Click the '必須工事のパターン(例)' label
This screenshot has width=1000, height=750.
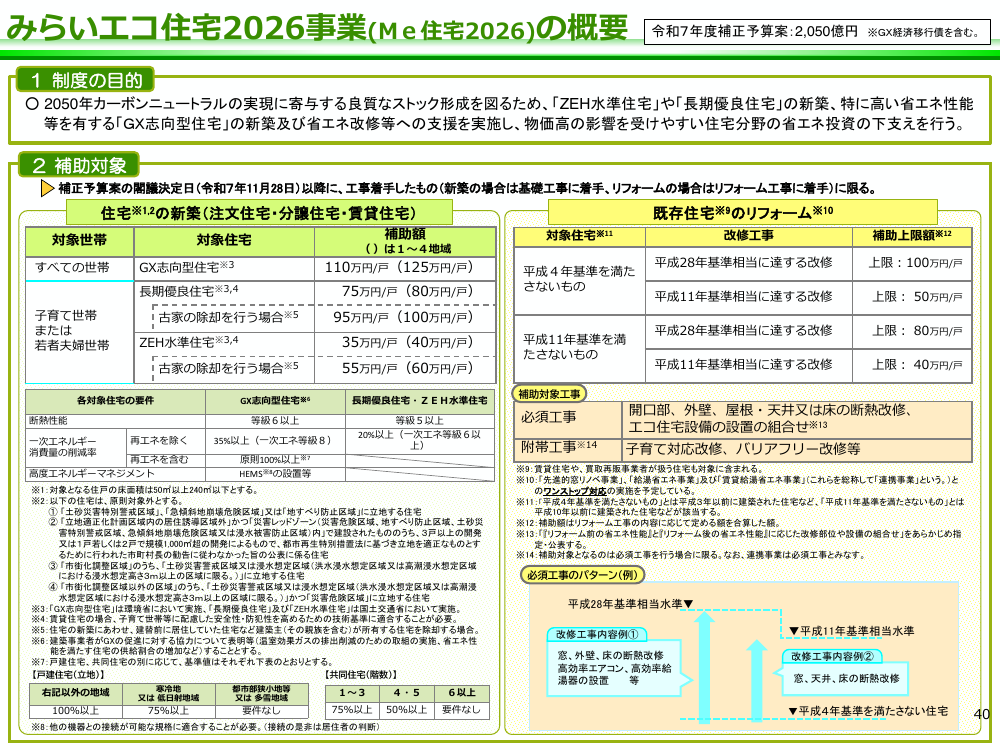582,575
